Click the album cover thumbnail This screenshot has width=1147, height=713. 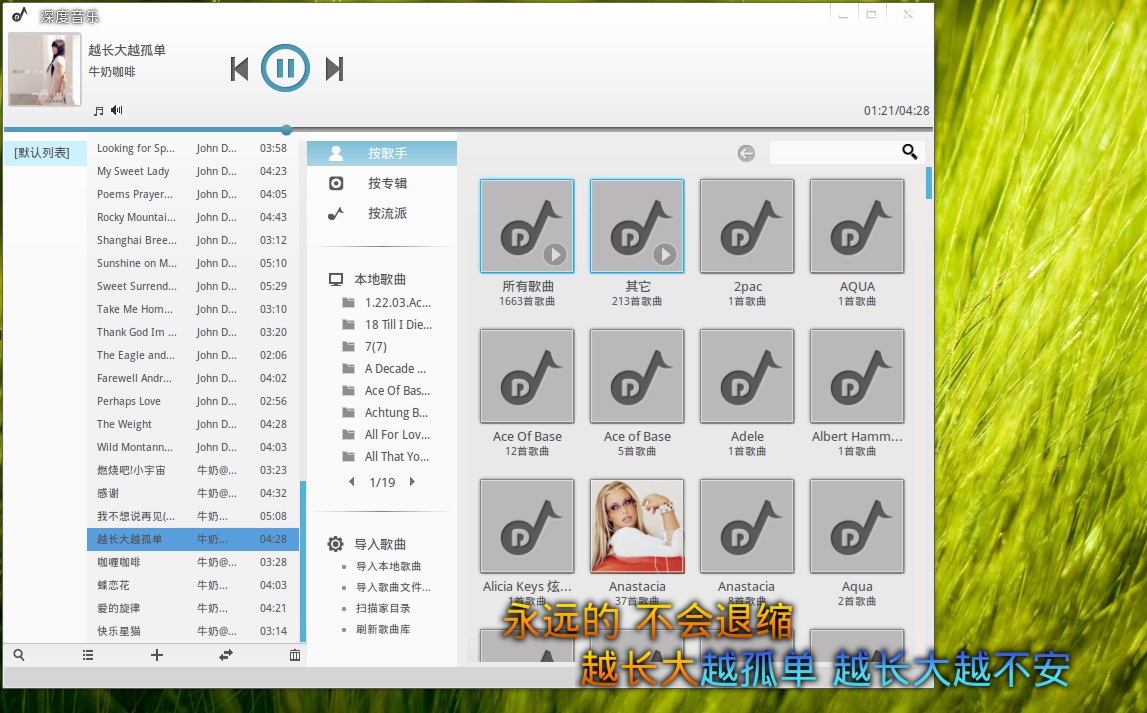click(x=45, y=69)
